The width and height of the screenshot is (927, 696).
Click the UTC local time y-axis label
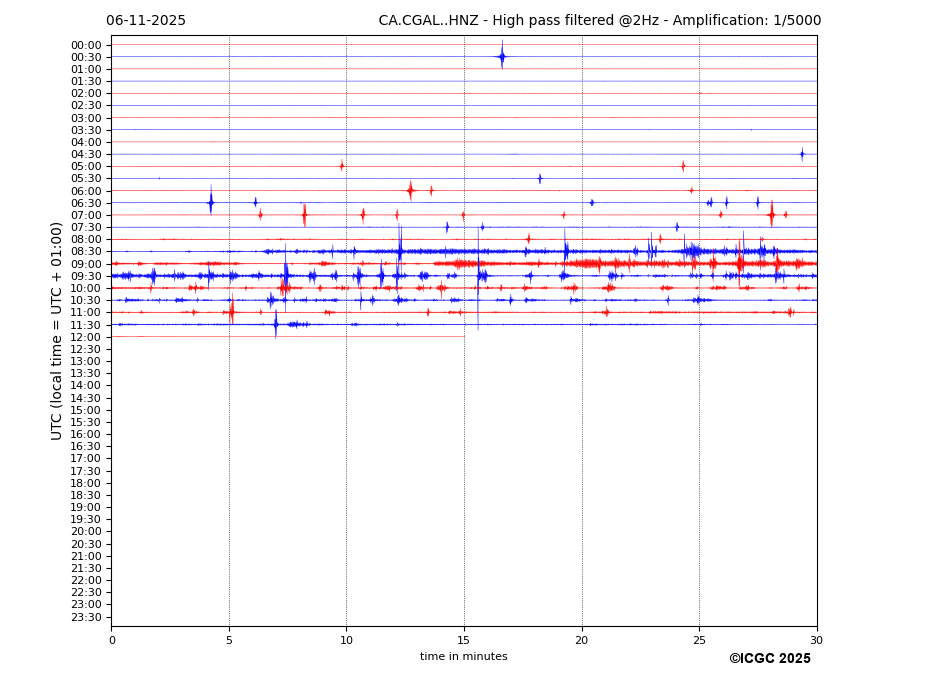57,331
